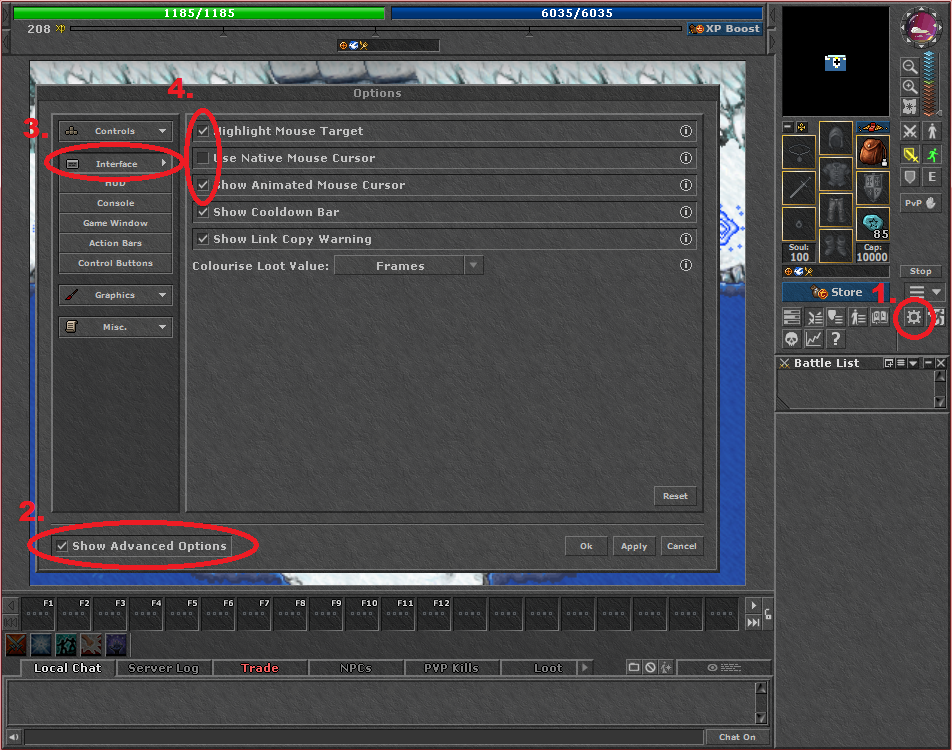The image size is (952, 750).
Task: Open the options gear icon
Action: (913, 318)
